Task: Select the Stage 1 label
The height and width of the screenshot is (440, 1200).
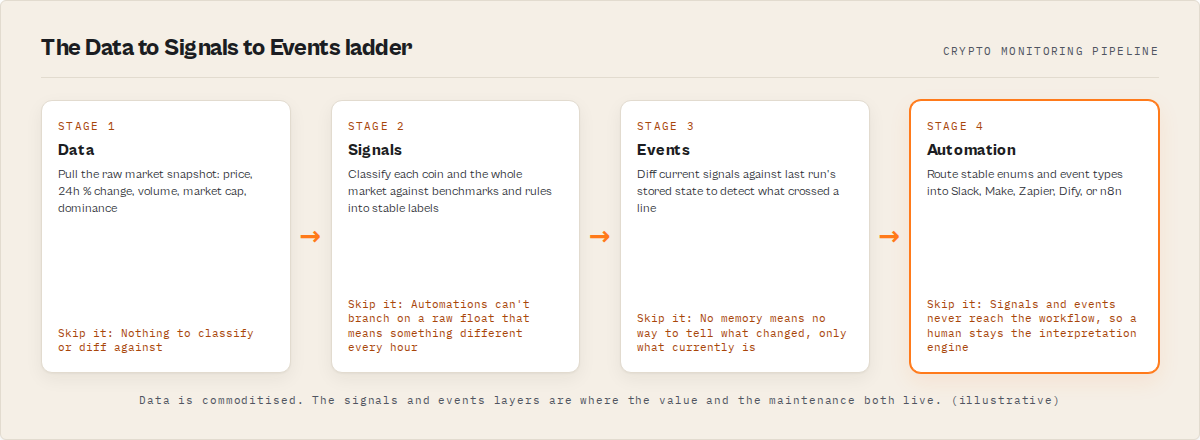Action: [x=86, y=126]
